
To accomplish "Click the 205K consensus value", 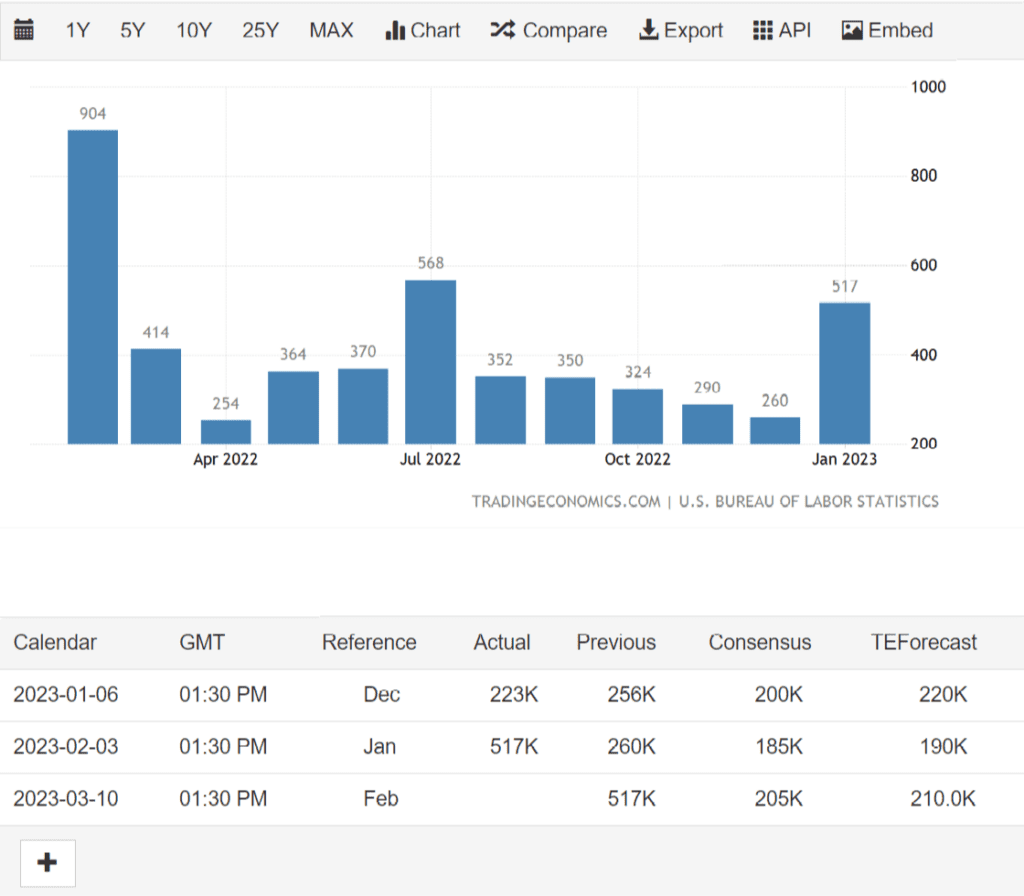I will (x=778, y=799).
